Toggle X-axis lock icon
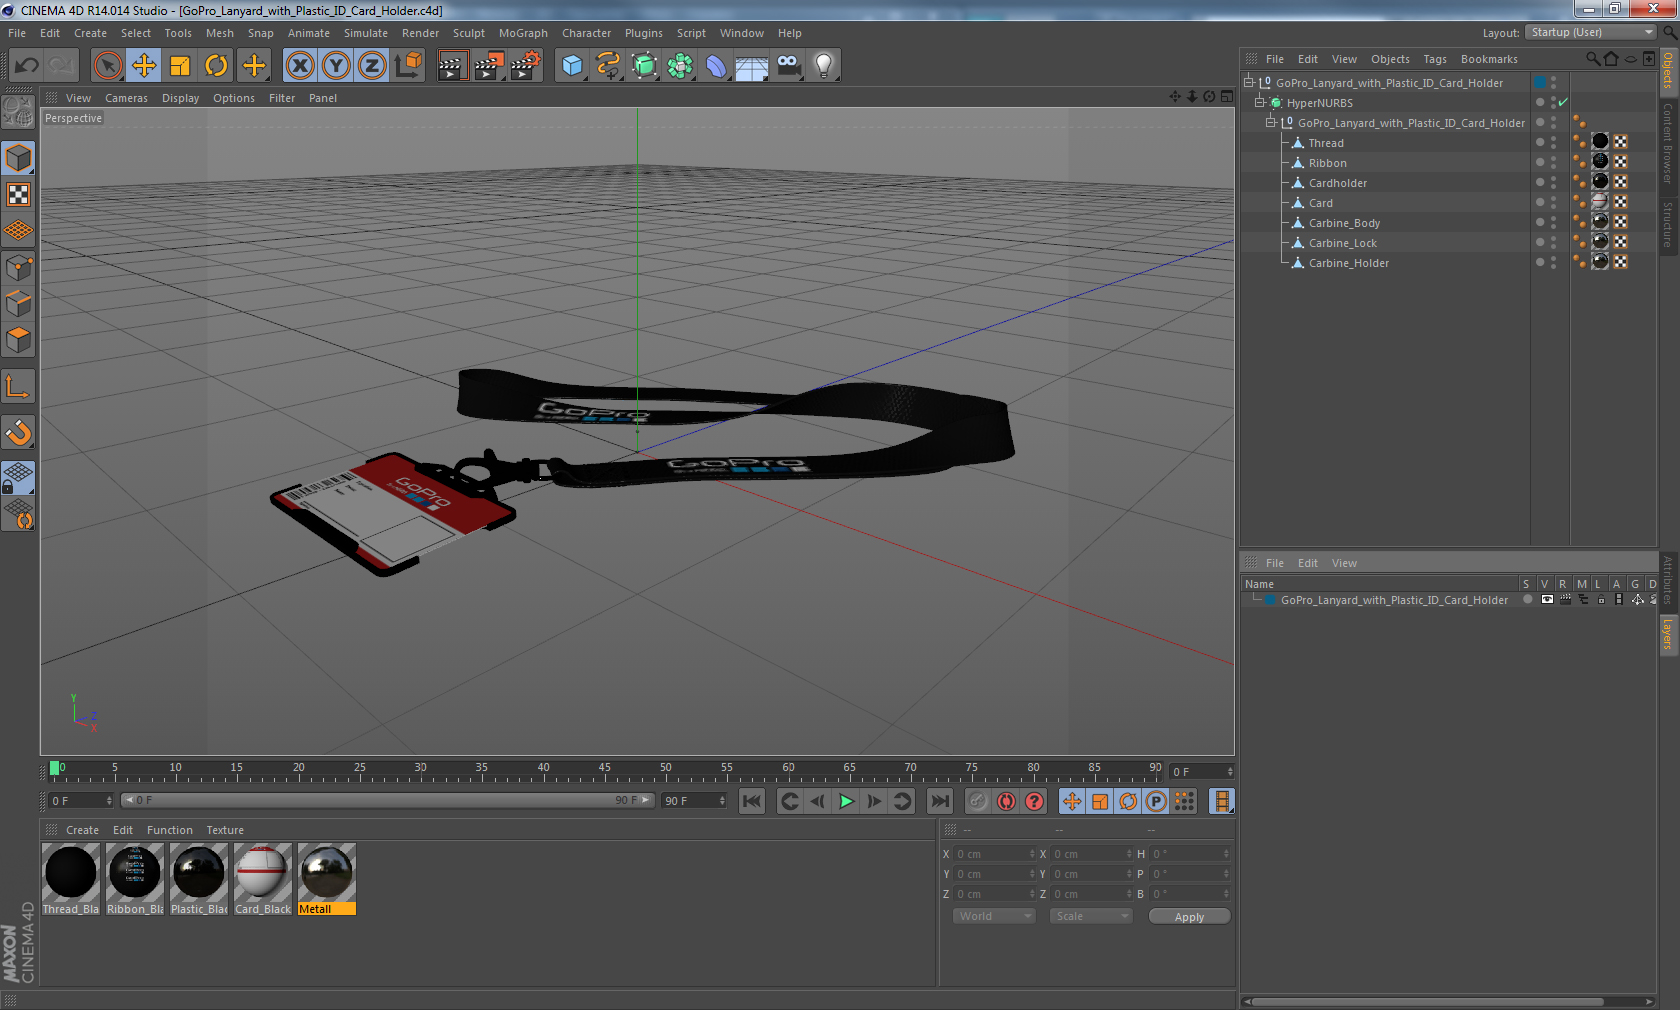1680x1010 pixels. pos(300,66)
